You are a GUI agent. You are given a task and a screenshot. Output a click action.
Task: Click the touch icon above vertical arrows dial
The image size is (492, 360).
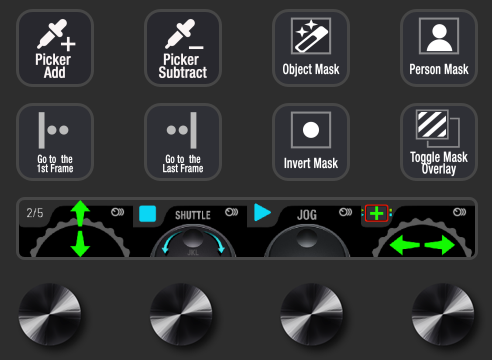click(117, 212)
